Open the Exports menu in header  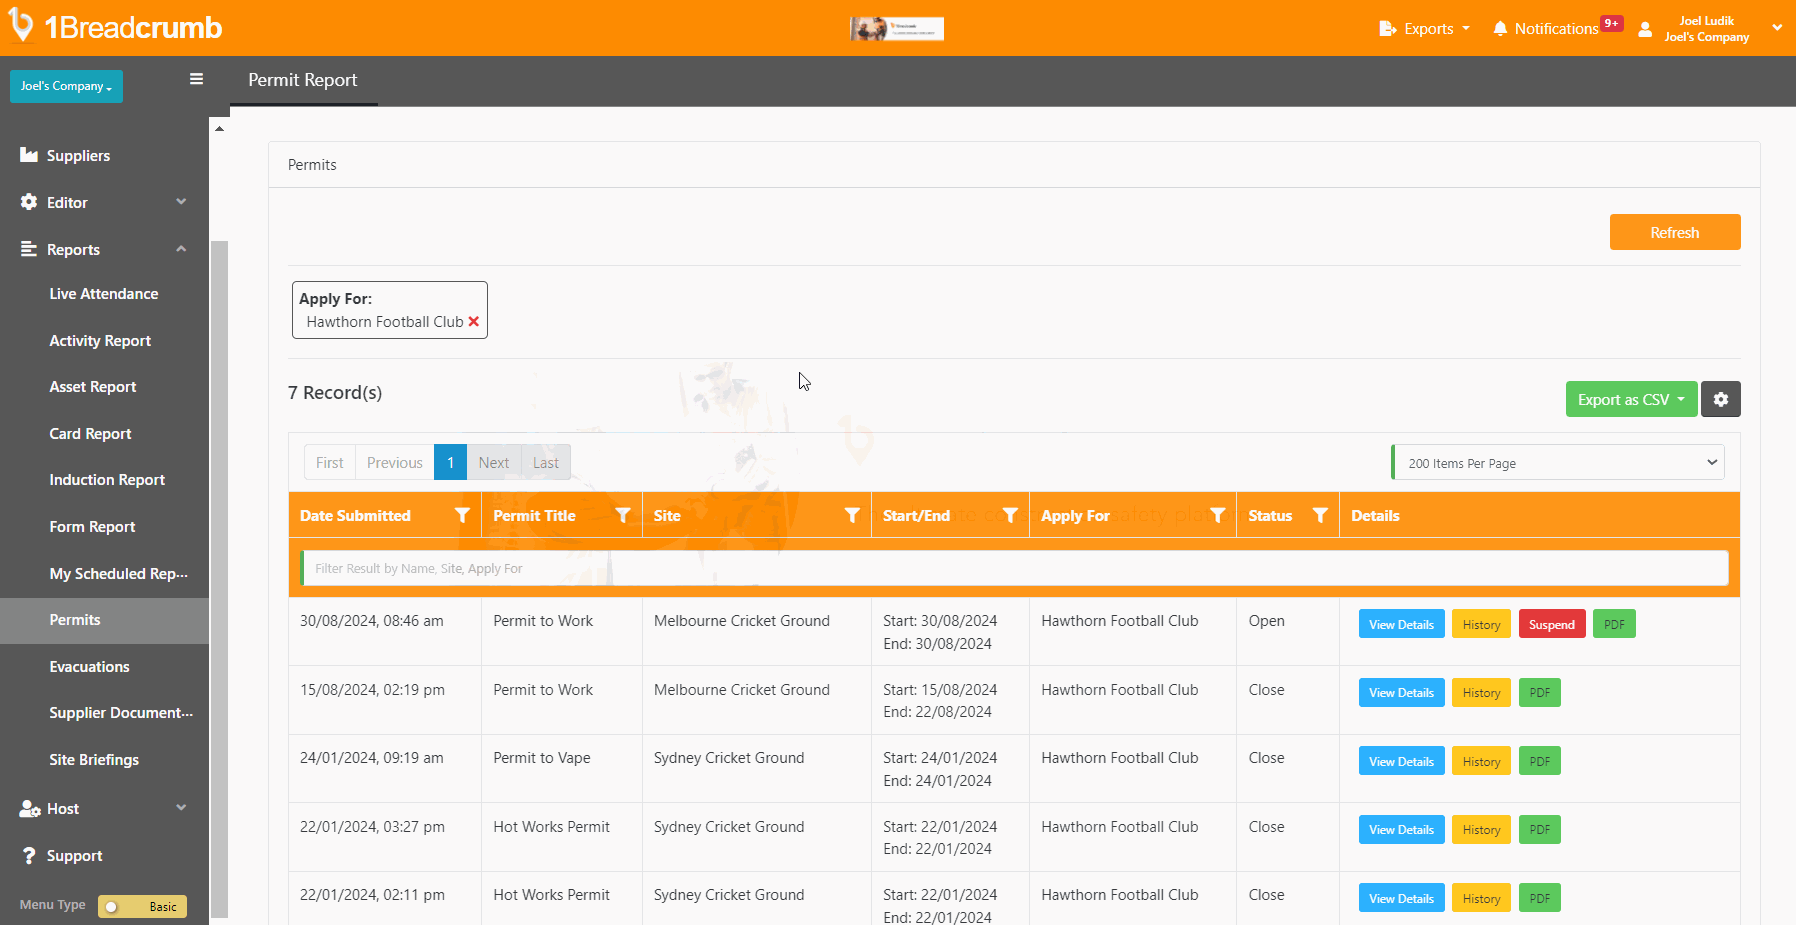(x=1424, y=29)
